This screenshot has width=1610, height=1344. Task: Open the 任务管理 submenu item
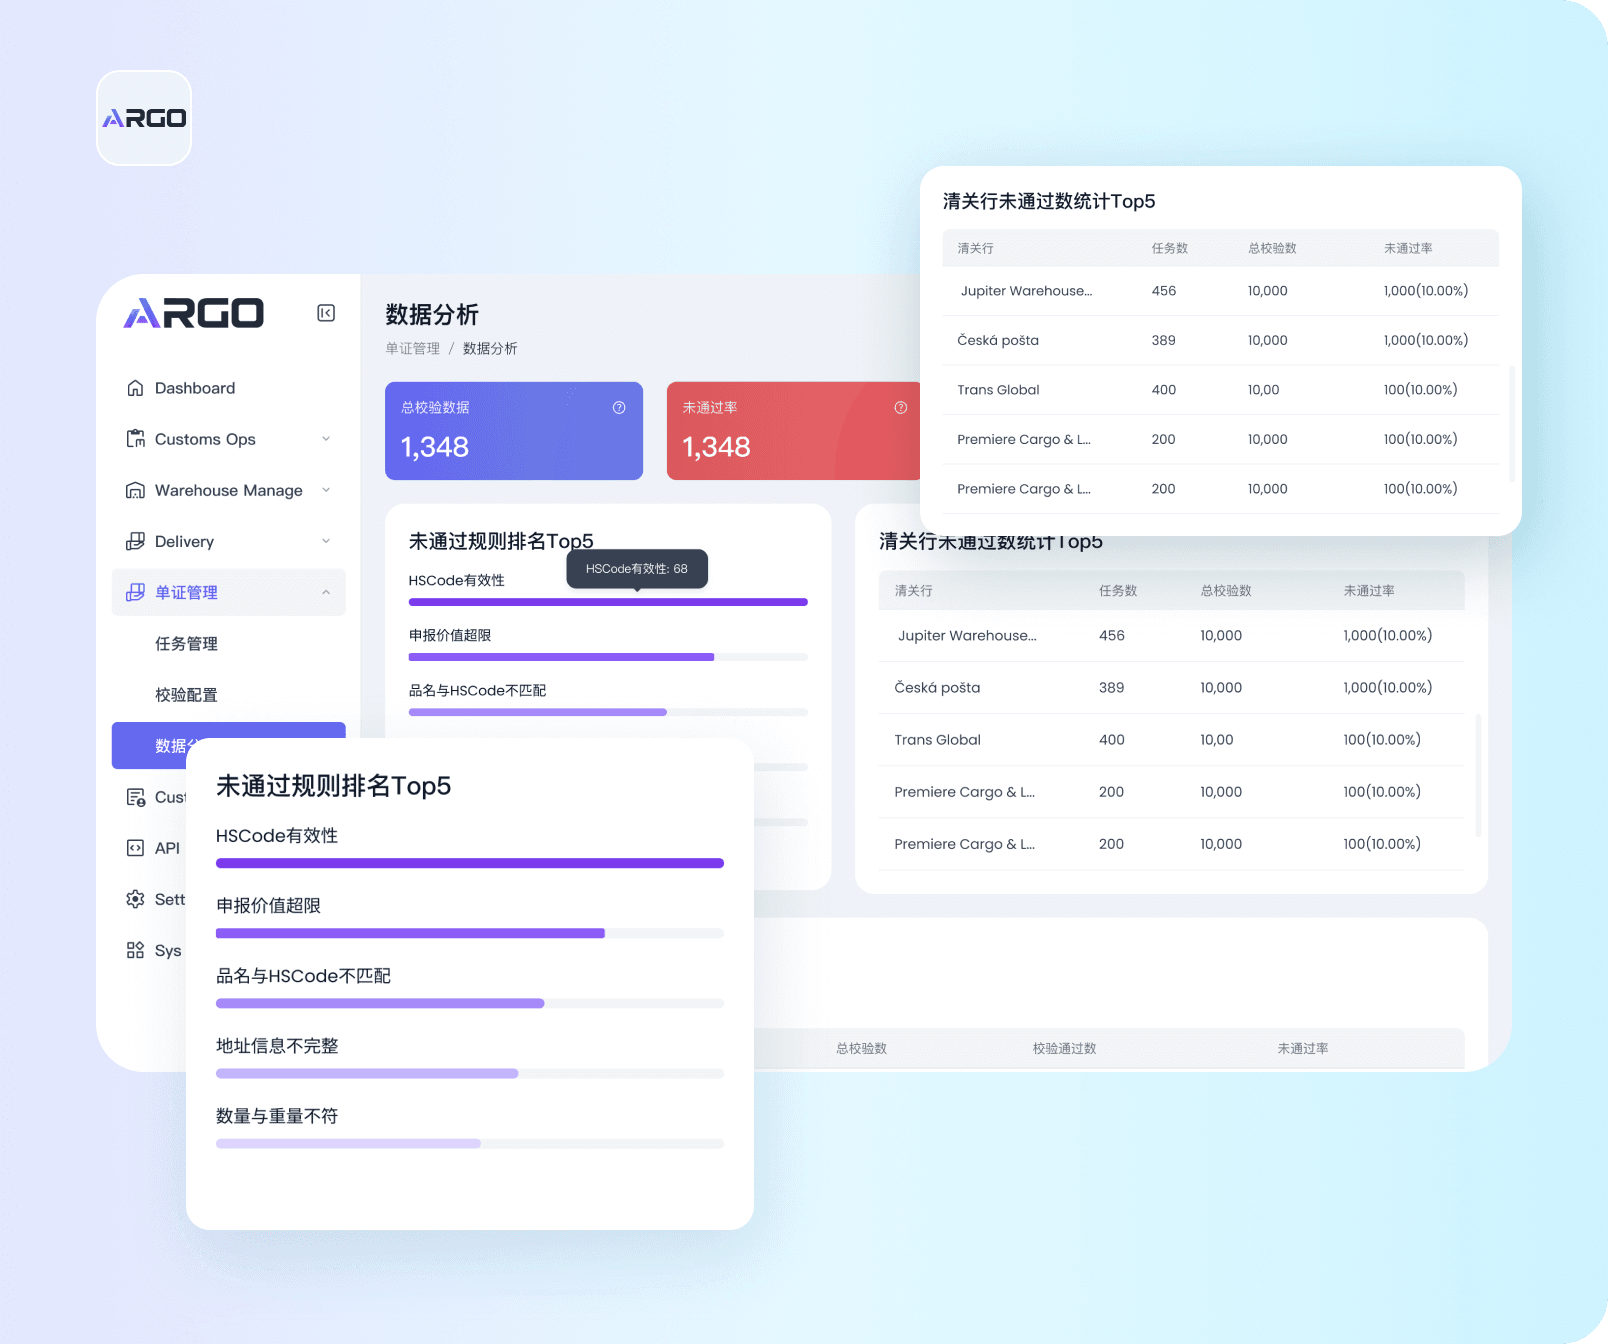pyautogui.click(x=229, y=644)
